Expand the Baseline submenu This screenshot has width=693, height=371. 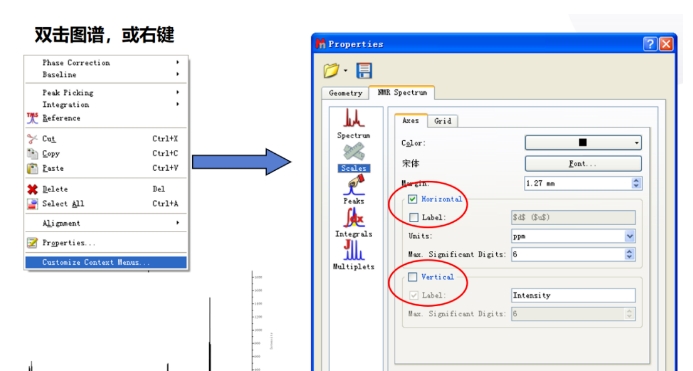178,74
